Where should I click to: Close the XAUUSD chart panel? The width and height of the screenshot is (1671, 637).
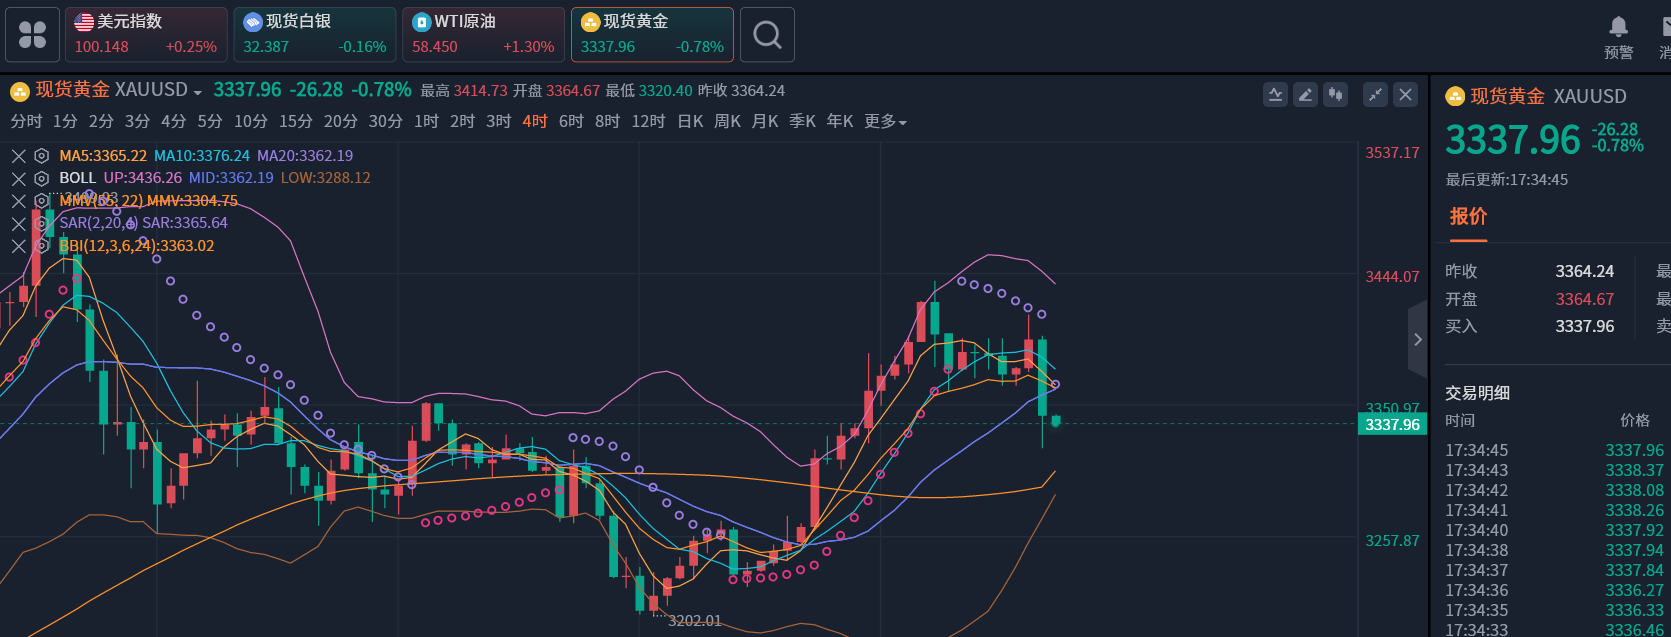click(1406, 94)
